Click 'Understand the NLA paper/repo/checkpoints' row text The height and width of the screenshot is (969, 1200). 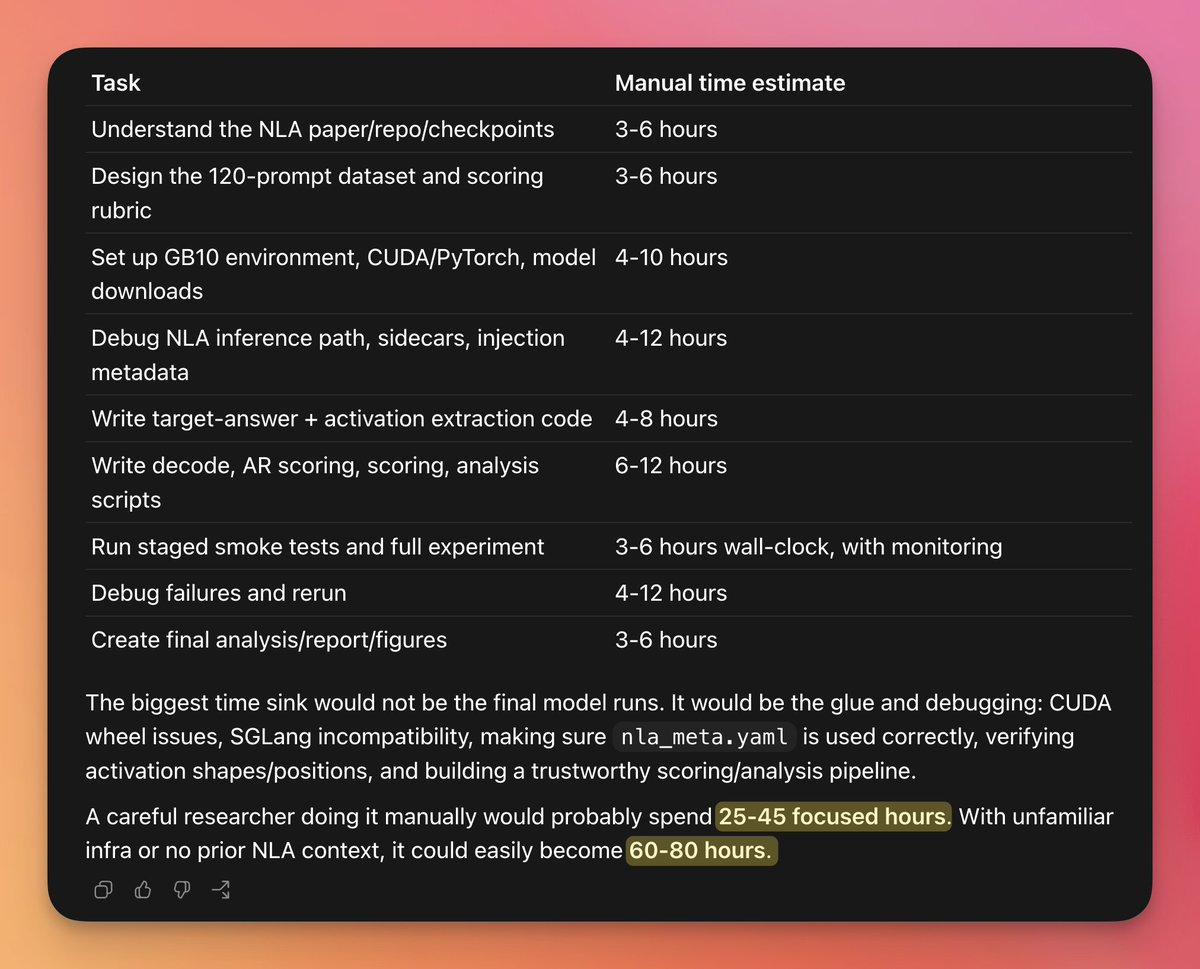tap(322, 129)
